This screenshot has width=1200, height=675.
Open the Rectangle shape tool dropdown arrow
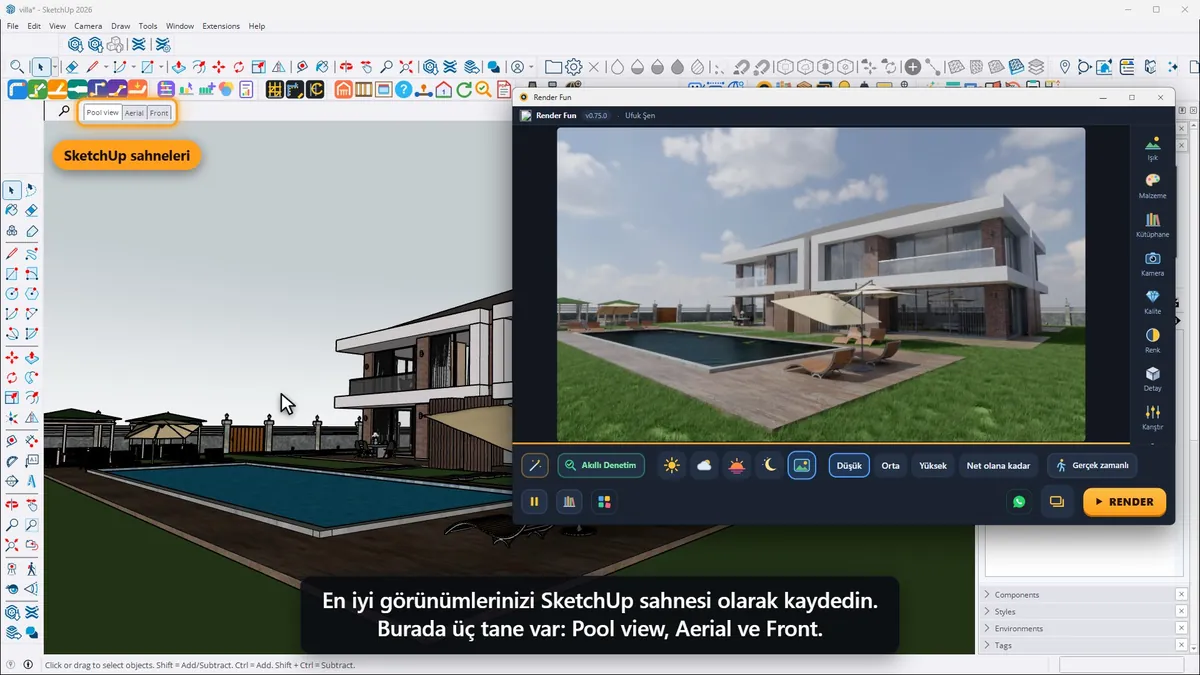coord(161,67)
